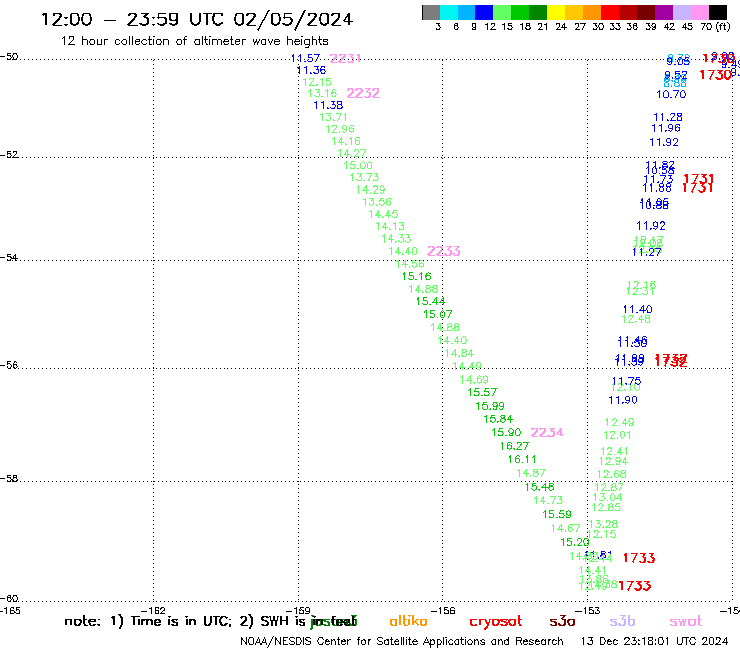Click the '12:00 – 23:59 UTC 02/05/2024' title

197,19
